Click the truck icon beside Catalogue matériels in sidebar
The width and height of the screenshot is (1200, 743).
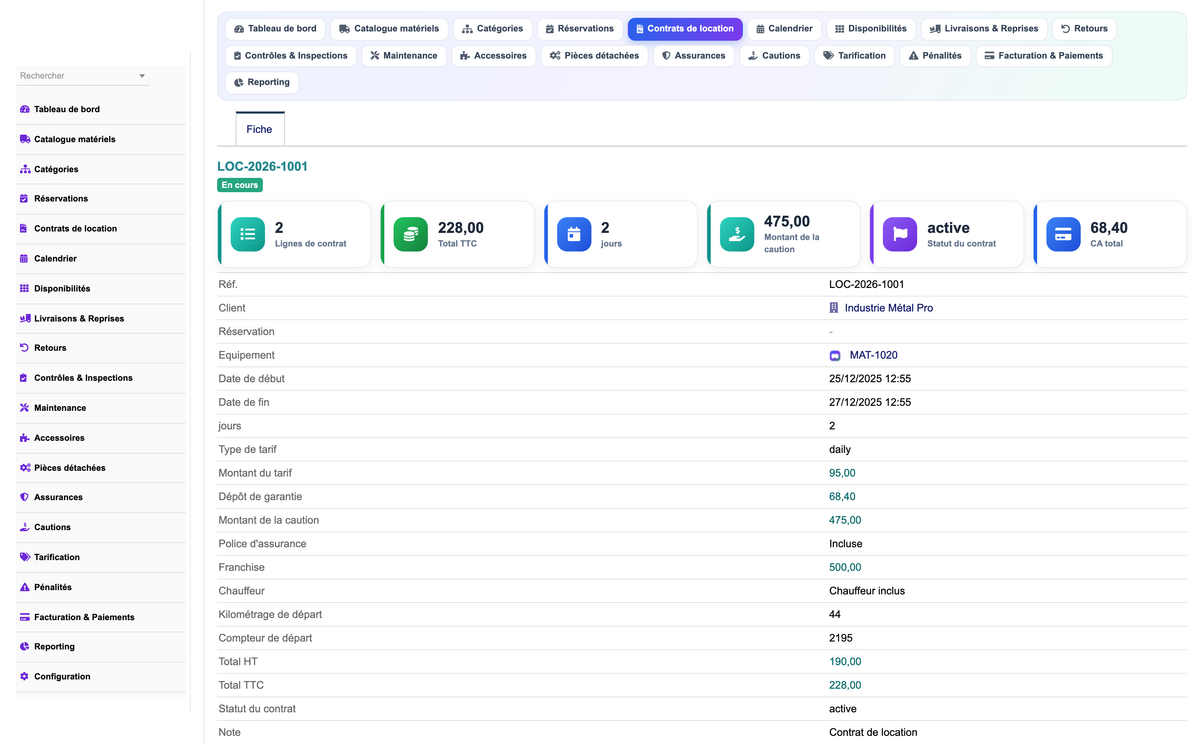(24, 139)
